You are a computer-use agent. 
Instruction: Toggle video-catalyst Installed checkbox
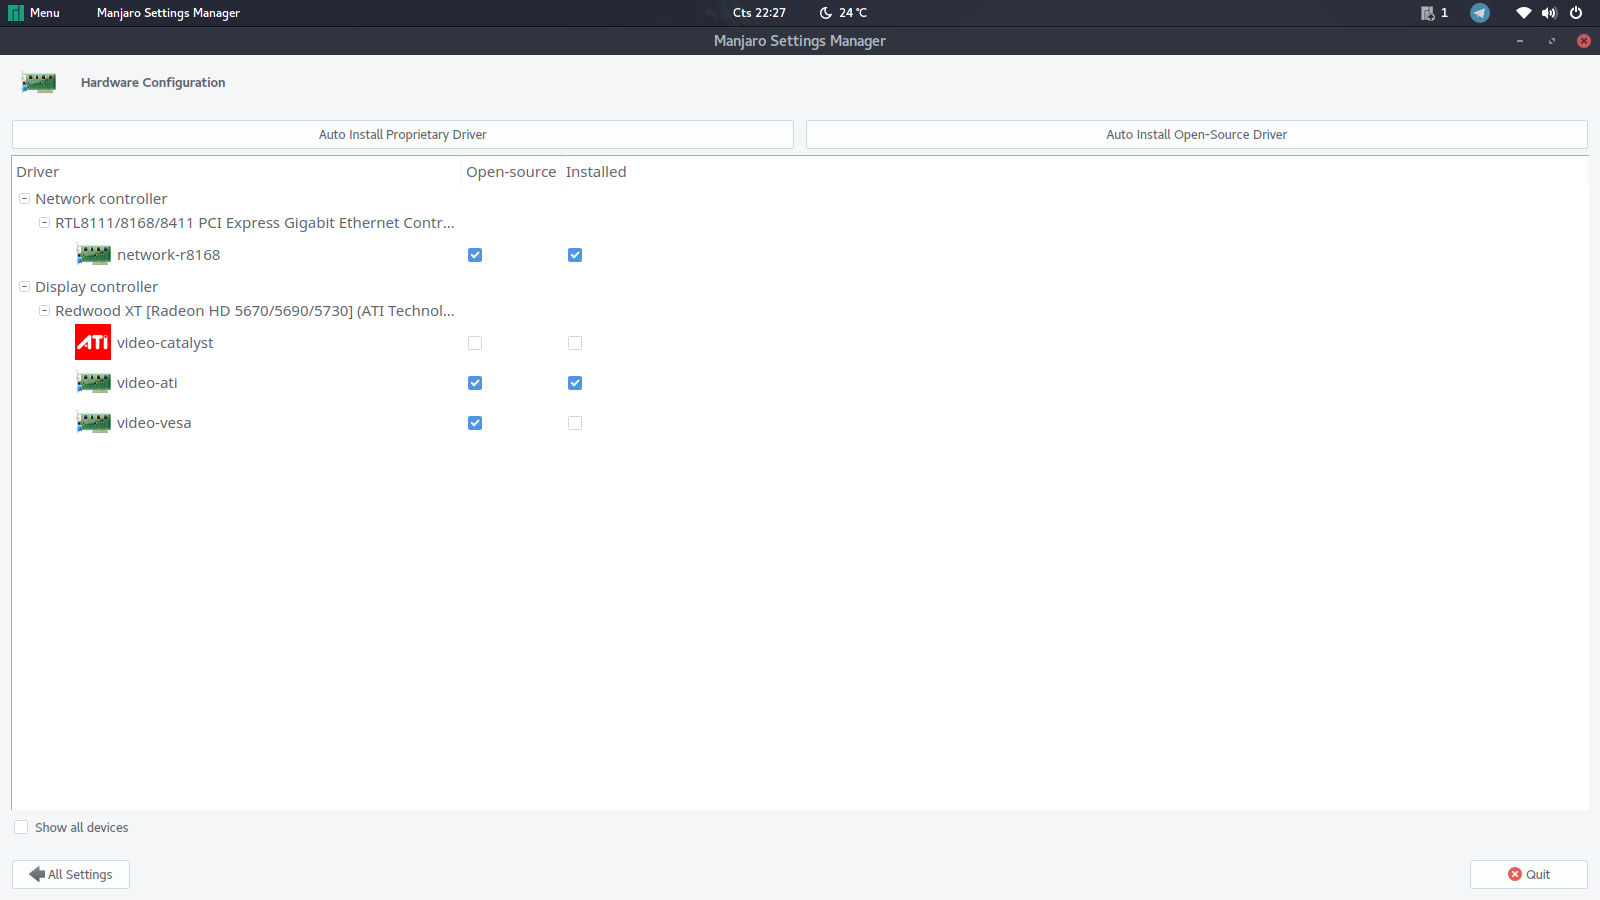click(575, 343)
